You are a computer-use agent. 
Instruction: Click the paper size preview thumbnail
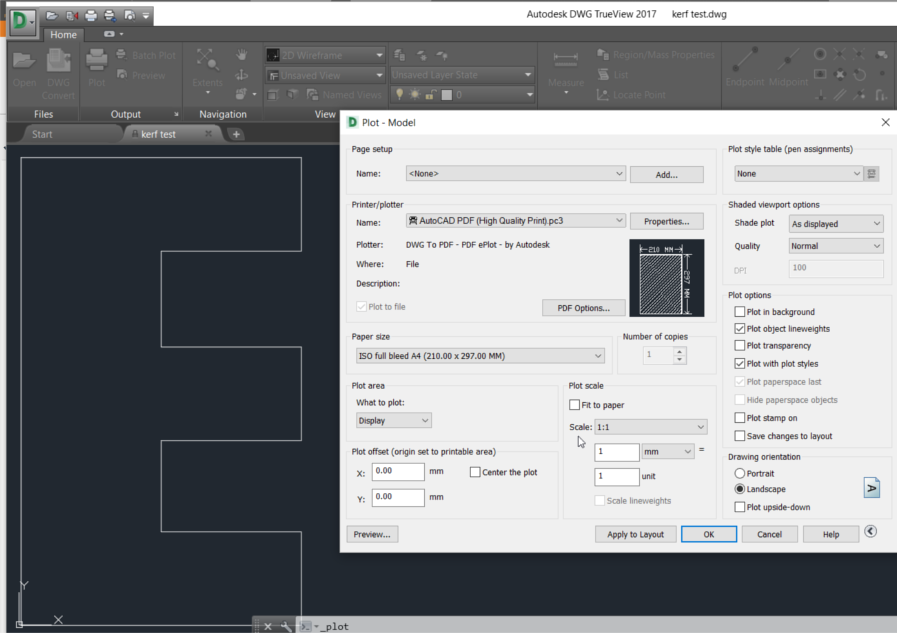pos(666,278)
